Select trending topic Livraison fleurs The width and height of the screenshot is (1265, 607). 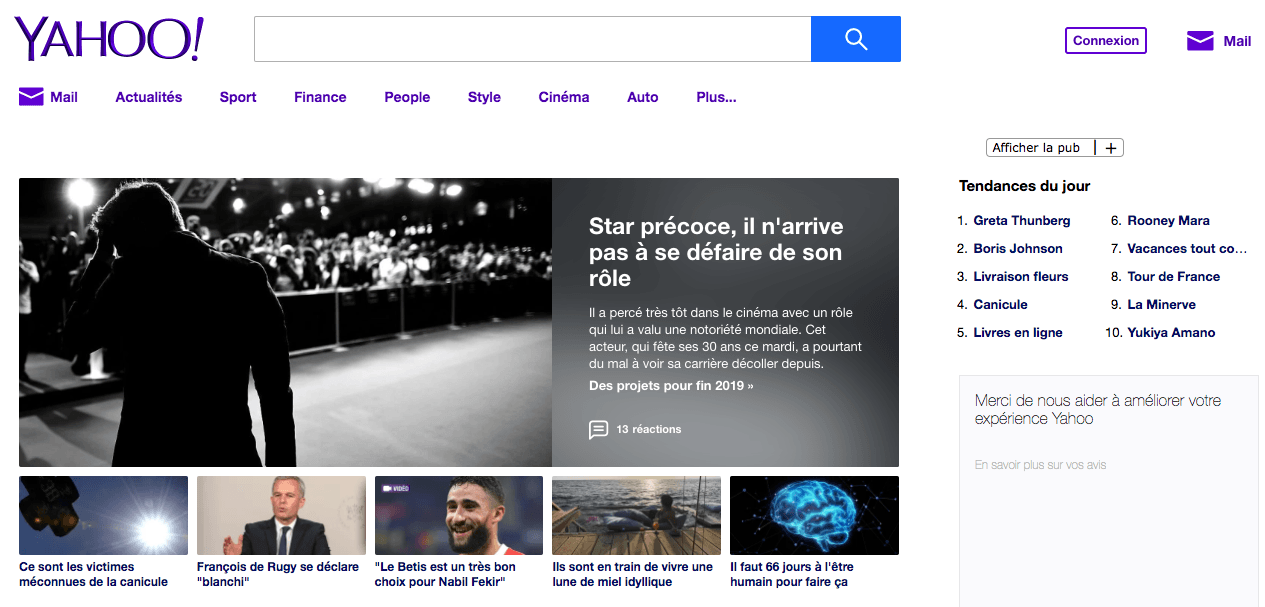1021,277
